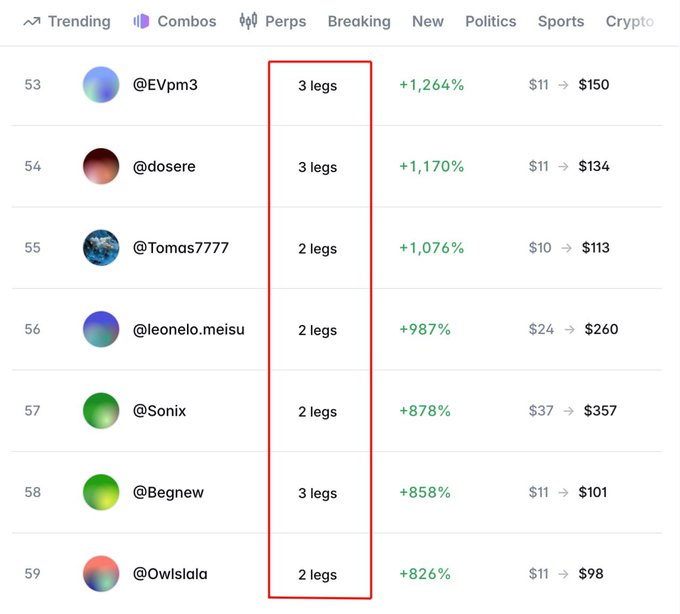Viewport: 680px width, 614px height.
Task: Click '2 legs' in @Tomas7777's row
Action: coord(317,248)
